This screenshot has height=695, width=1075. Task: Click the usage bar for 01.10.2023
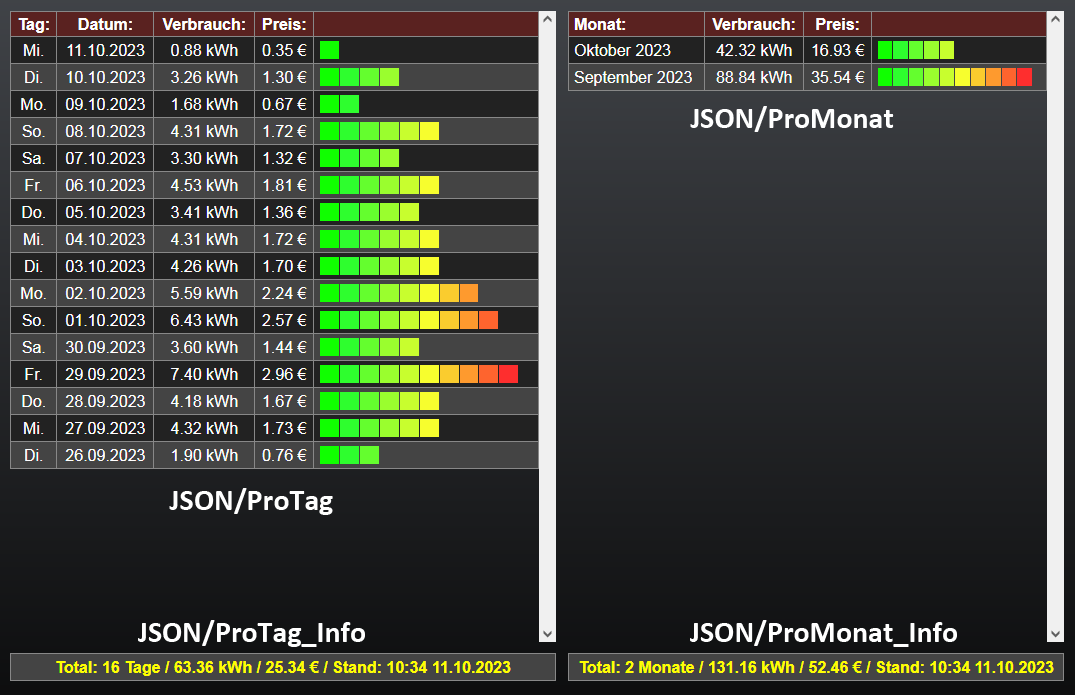(408, 320)
